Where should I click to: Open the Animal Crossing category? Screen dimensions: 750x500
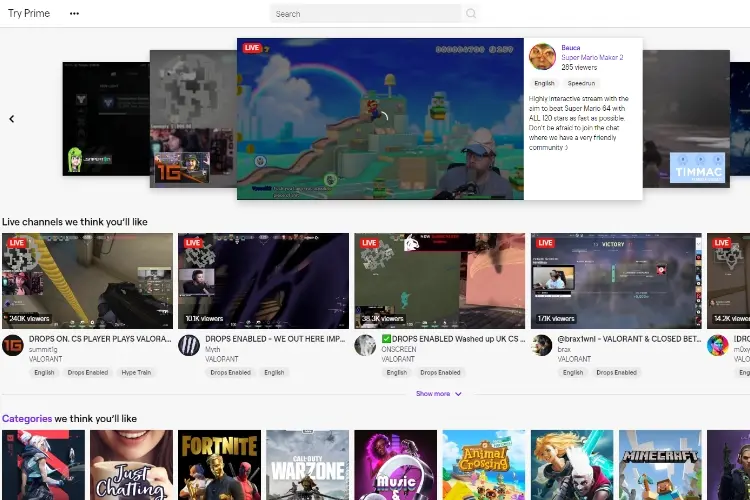click(484, 465)
